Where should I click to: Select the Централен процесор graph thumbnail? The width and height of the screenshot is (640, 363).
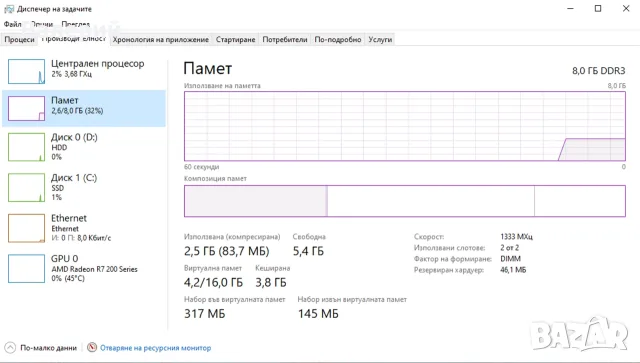27,71
